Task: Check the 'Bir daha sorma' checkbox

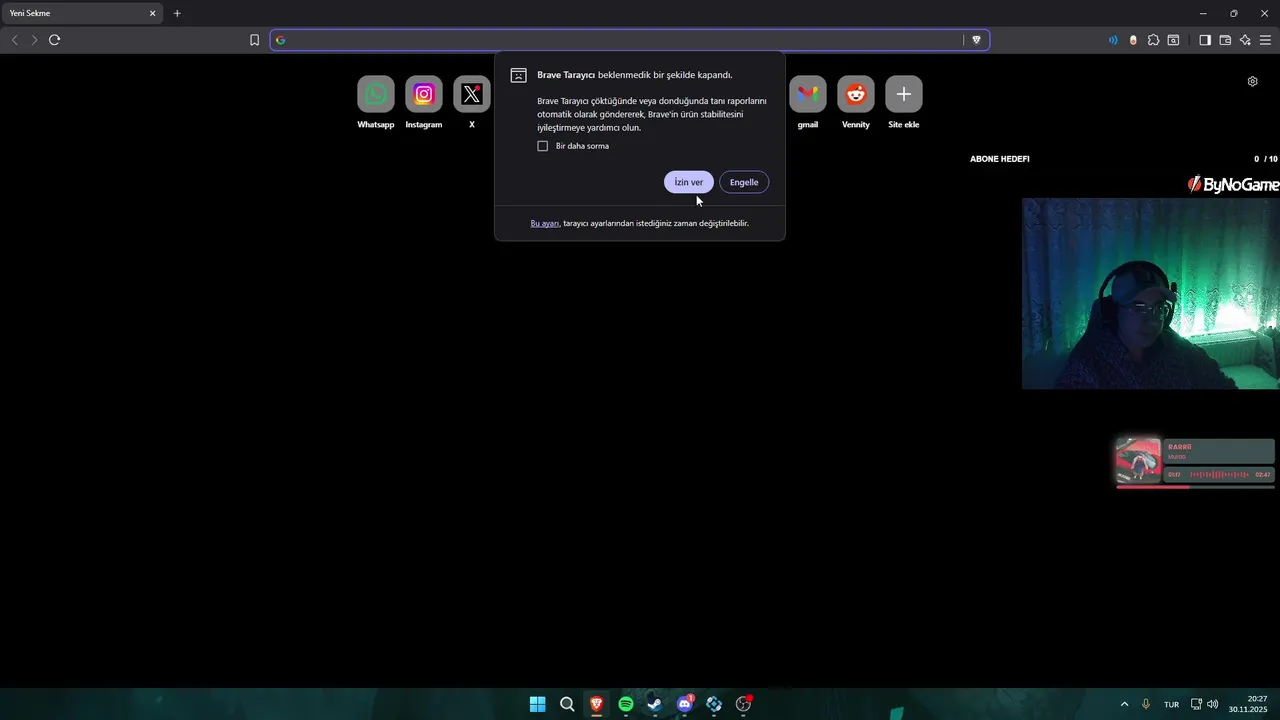Action: point(543,146)
